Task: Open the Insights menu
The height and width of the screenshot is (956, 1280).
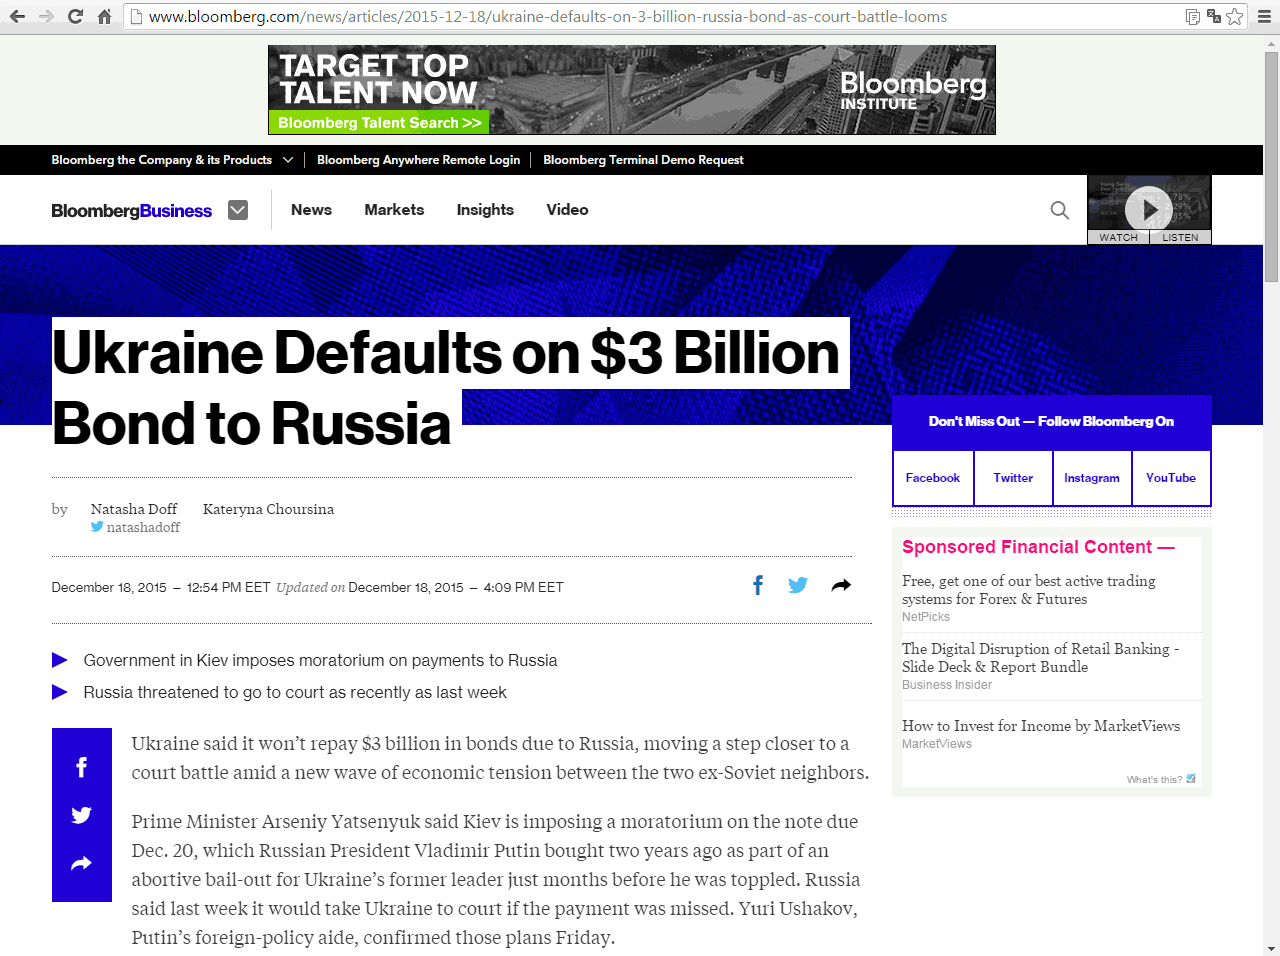Action: [485, 210]
